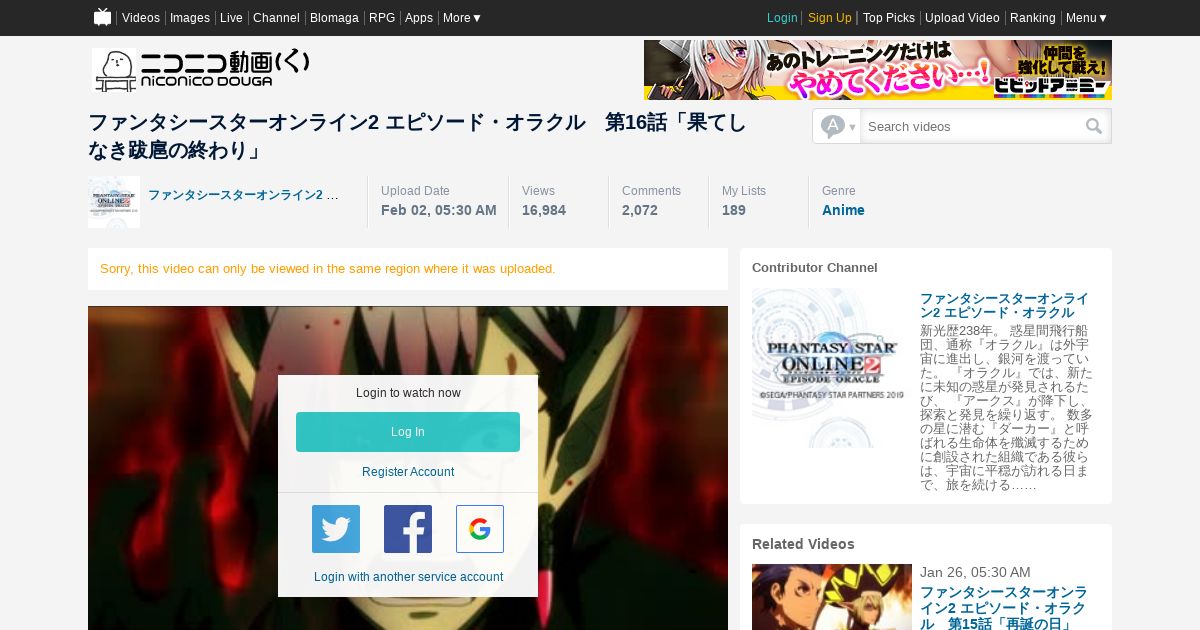Image resolution: width=1200 pixels, height=630 pixels.
Task: Click the Sign Up link
Action: [830, 18]
